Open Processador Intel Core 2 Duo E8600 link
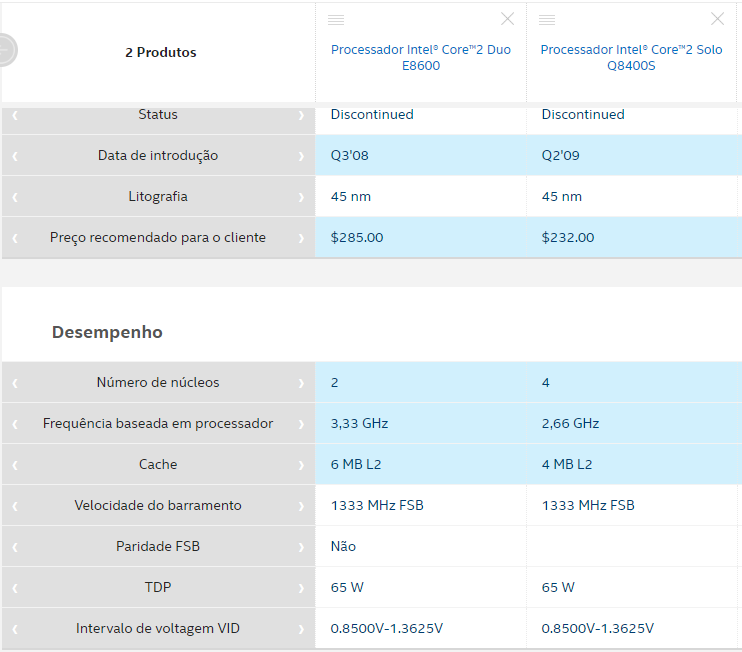The image size is (742, 652). click(x=421, y=57)
